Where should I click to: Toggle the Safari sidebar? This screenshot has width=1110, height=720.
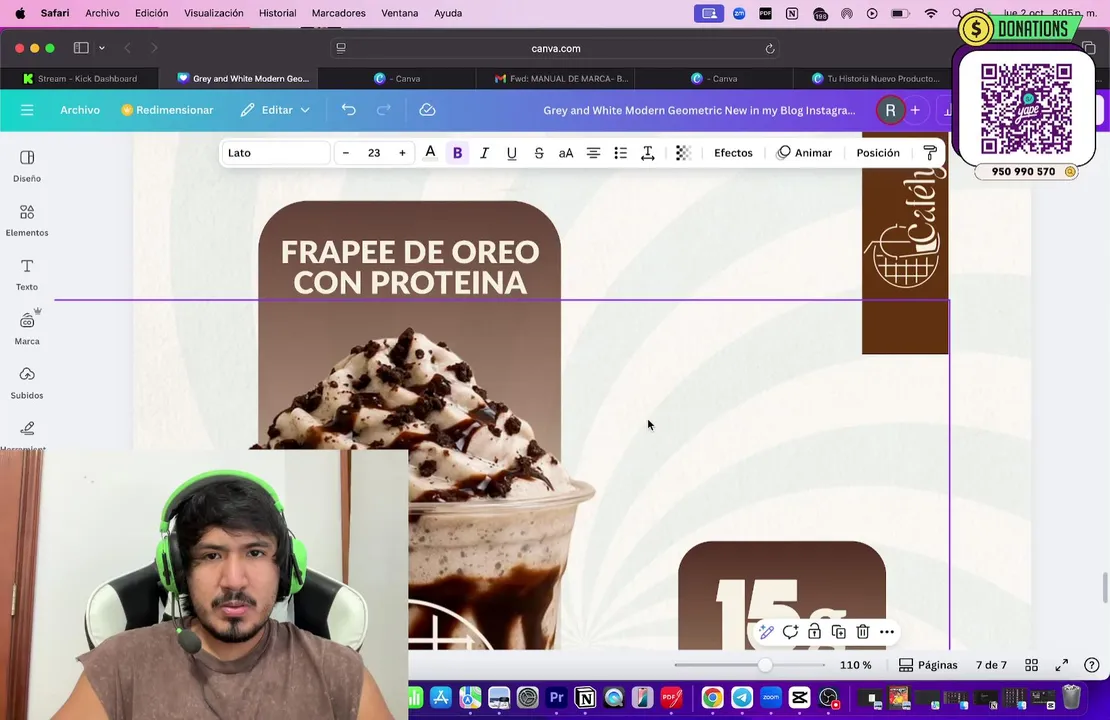coord(81,47)
